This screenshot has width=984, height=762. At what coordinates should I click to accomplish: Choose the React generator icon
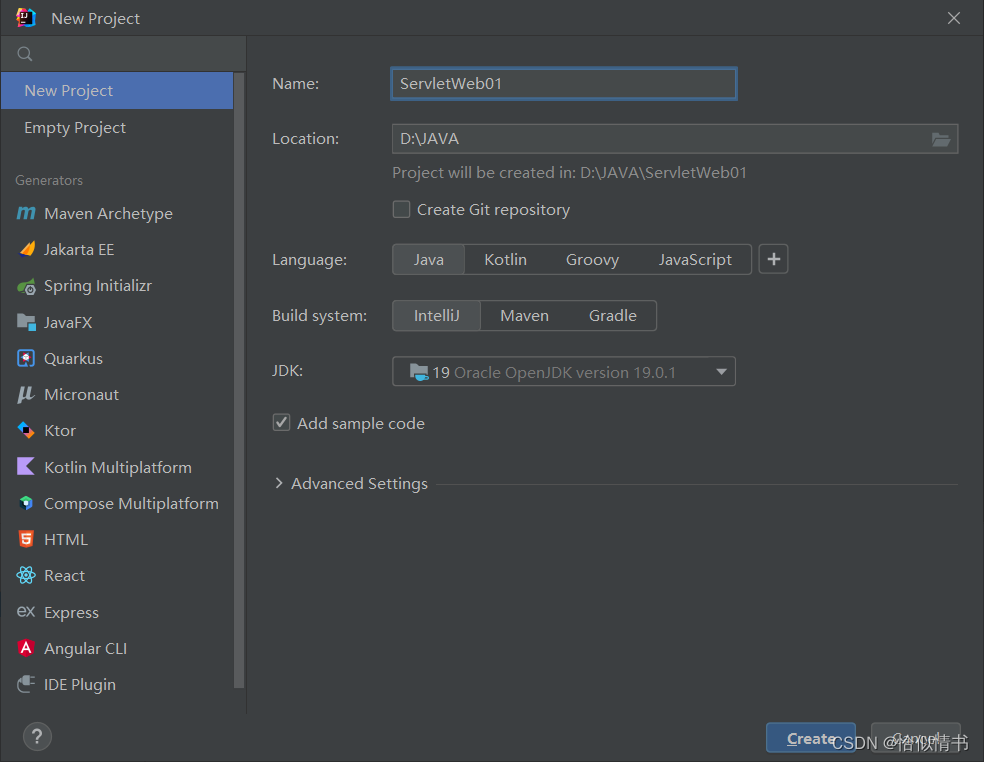[26, 576]
